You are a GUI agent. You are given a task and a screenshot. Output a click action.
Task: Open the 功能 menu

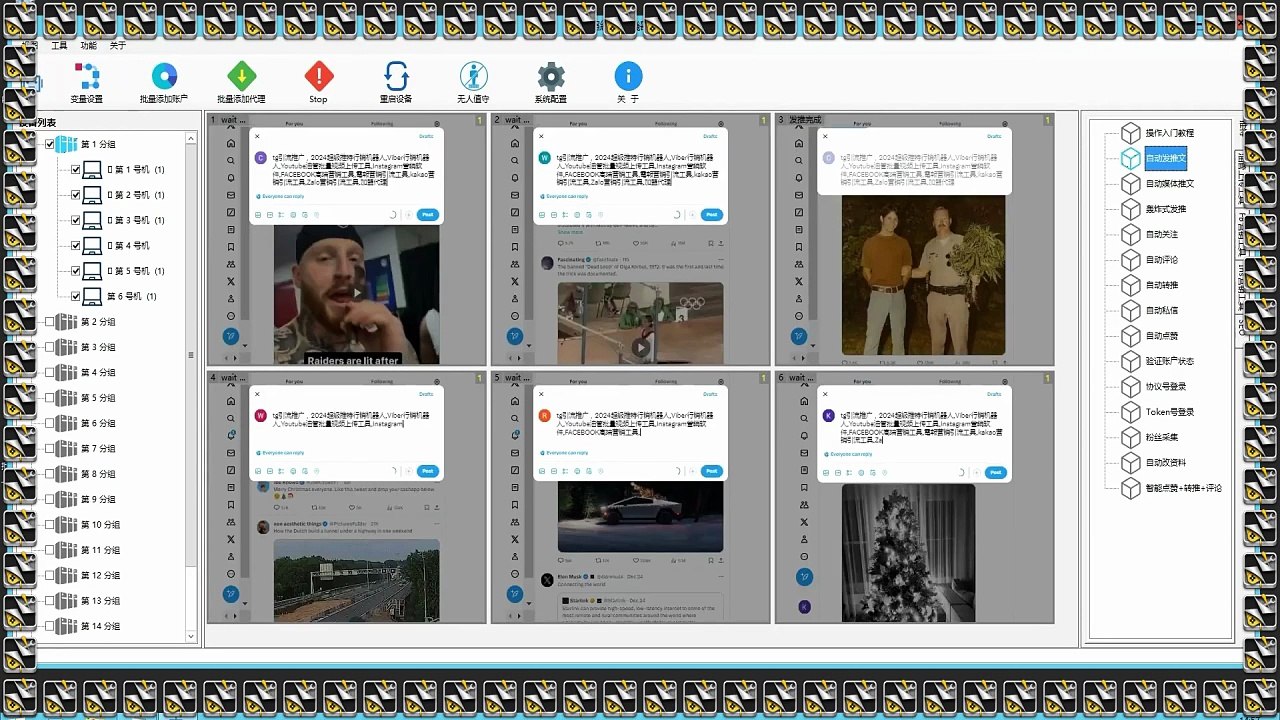89,45
